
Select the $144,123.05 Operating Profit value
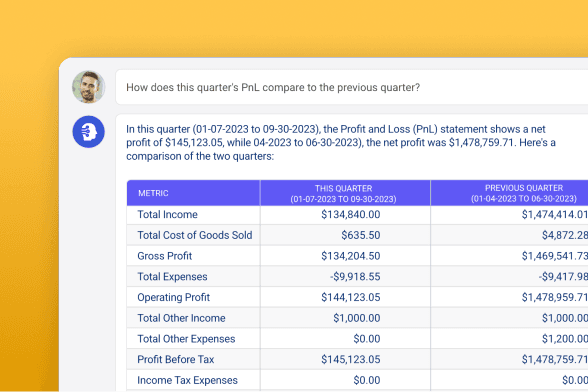pyautogui.click(x=351, y=297)
